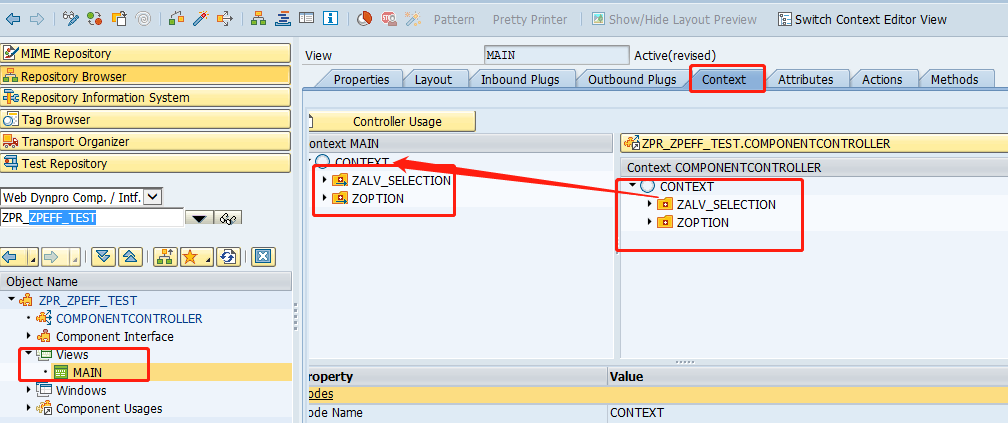Viewport: 1008px width, 423px height.
Task: Click Expand All double-down arrows icon
Action: pyautogui.click(x=104, y=257)
